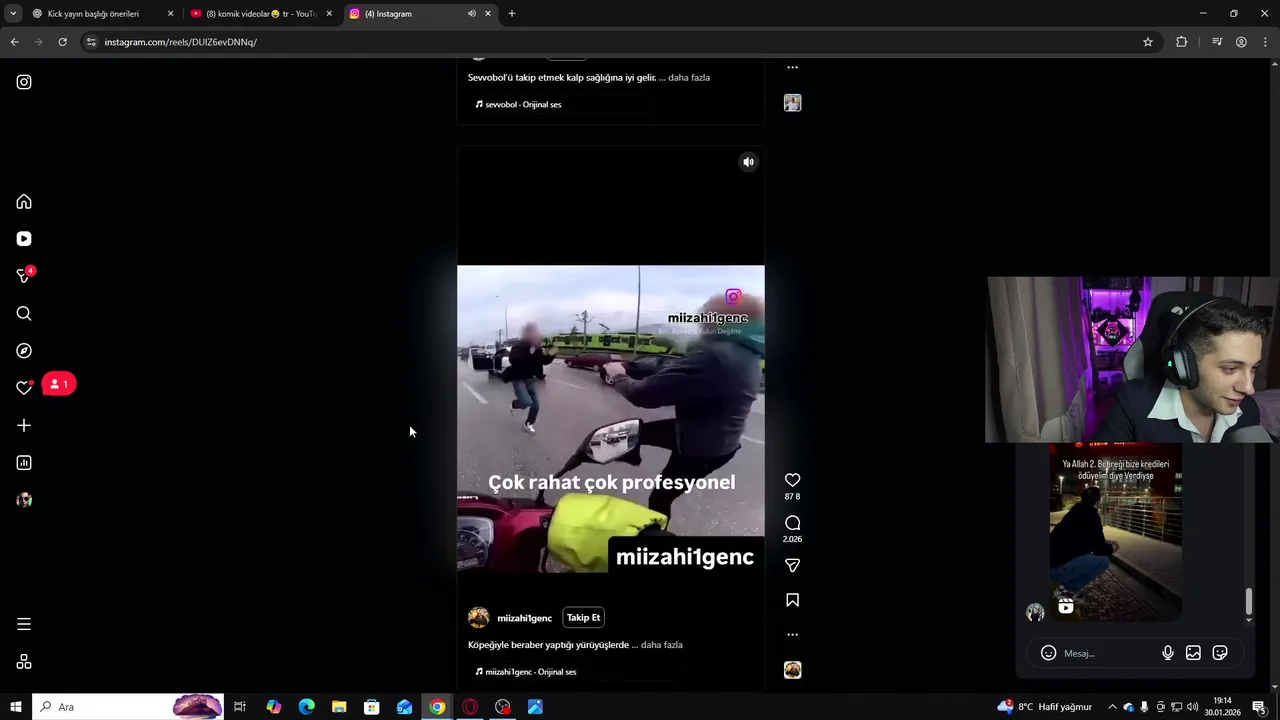Screen dimensions: 1280x720
Task: Switch to 'Kick yayın başlığı önerileri' tab
Action: pyautogui.click(x=100, y=14)
